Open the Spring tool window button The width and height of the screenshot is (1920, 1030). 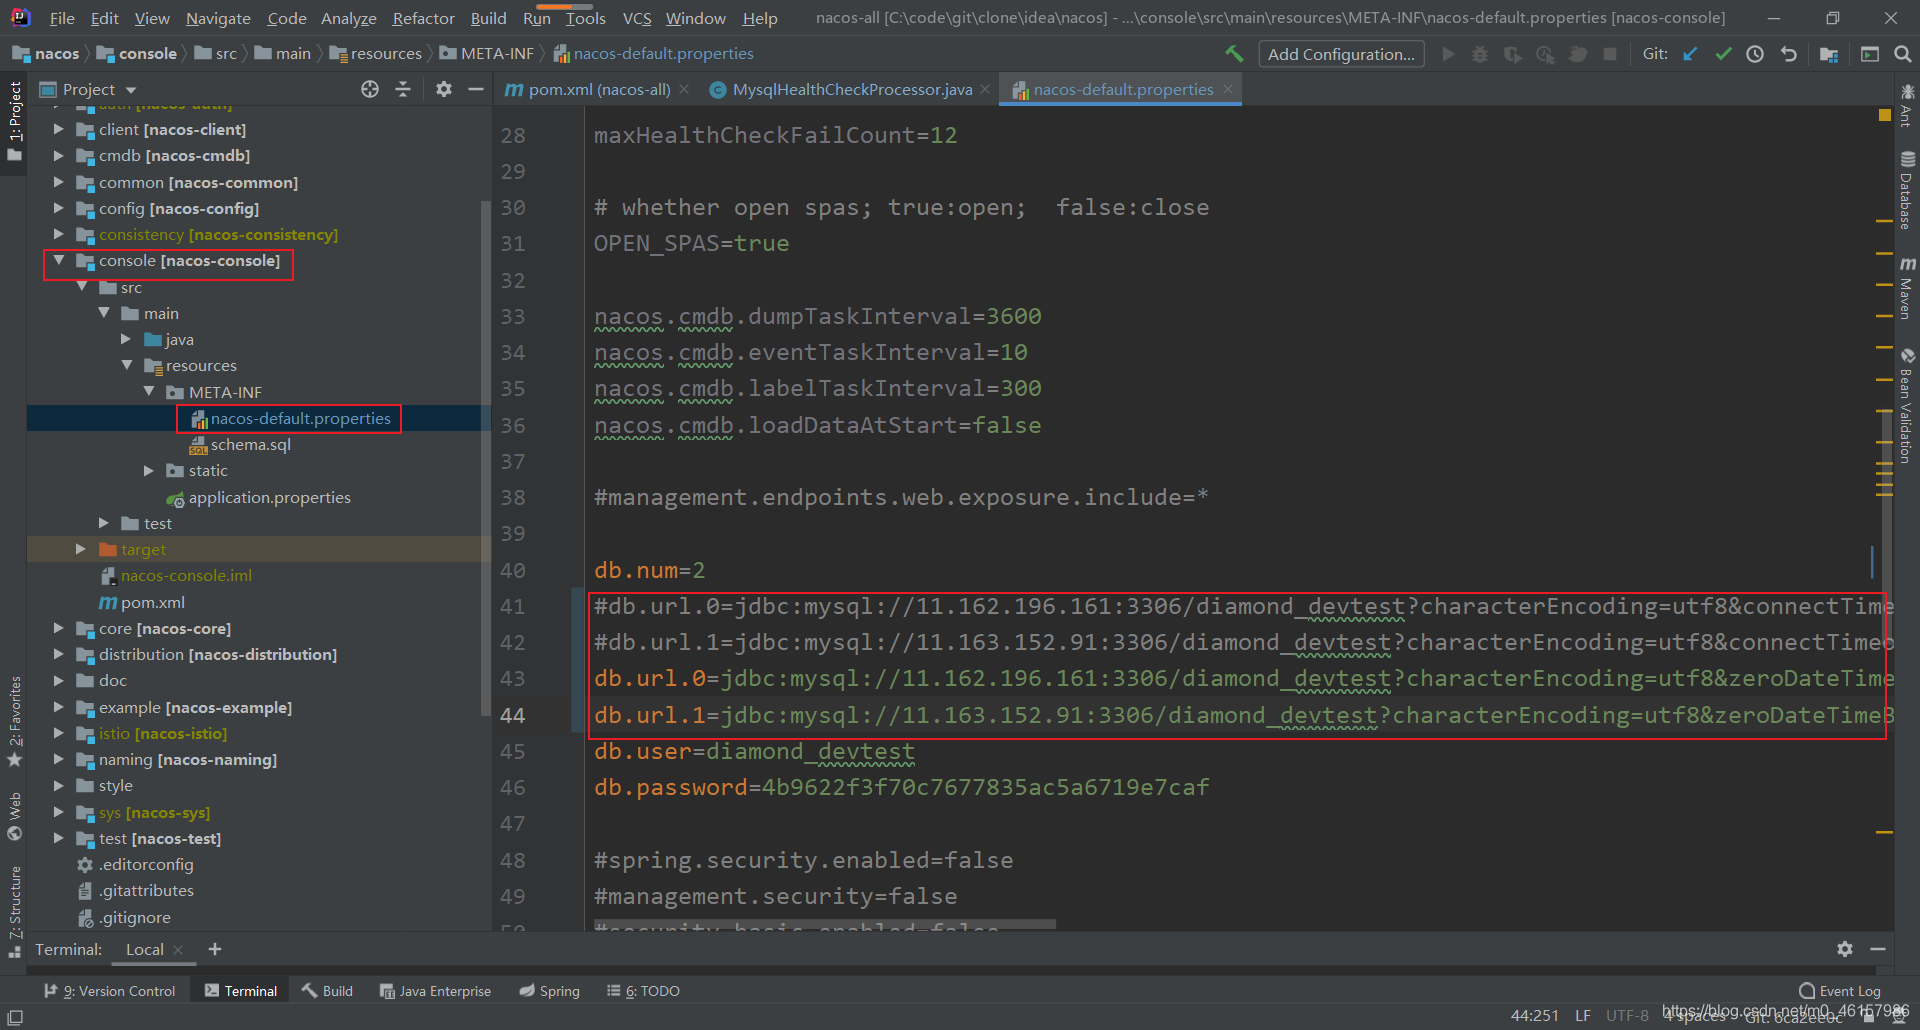(549, 991)
